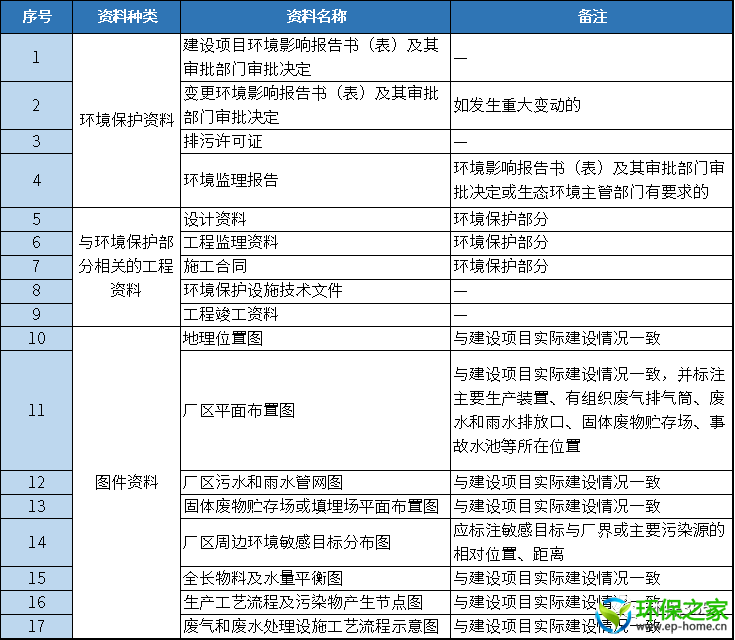Select the 设计资料 cell

coord(216,218)
